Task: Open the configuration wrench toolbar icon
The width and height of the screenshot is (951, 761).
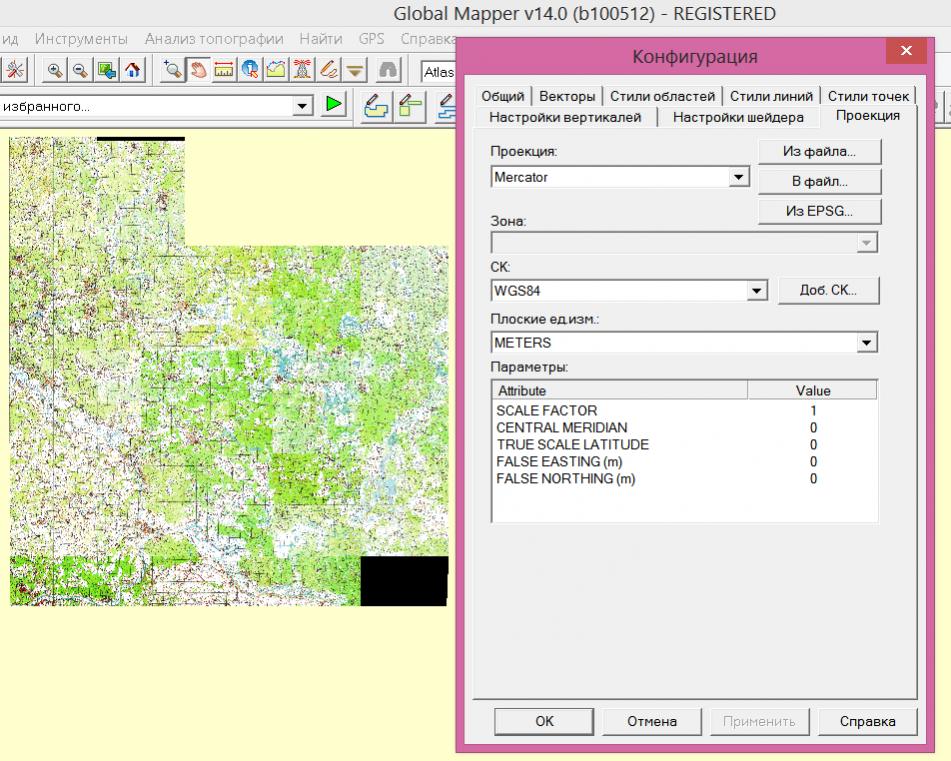Action: click(16, 70)
